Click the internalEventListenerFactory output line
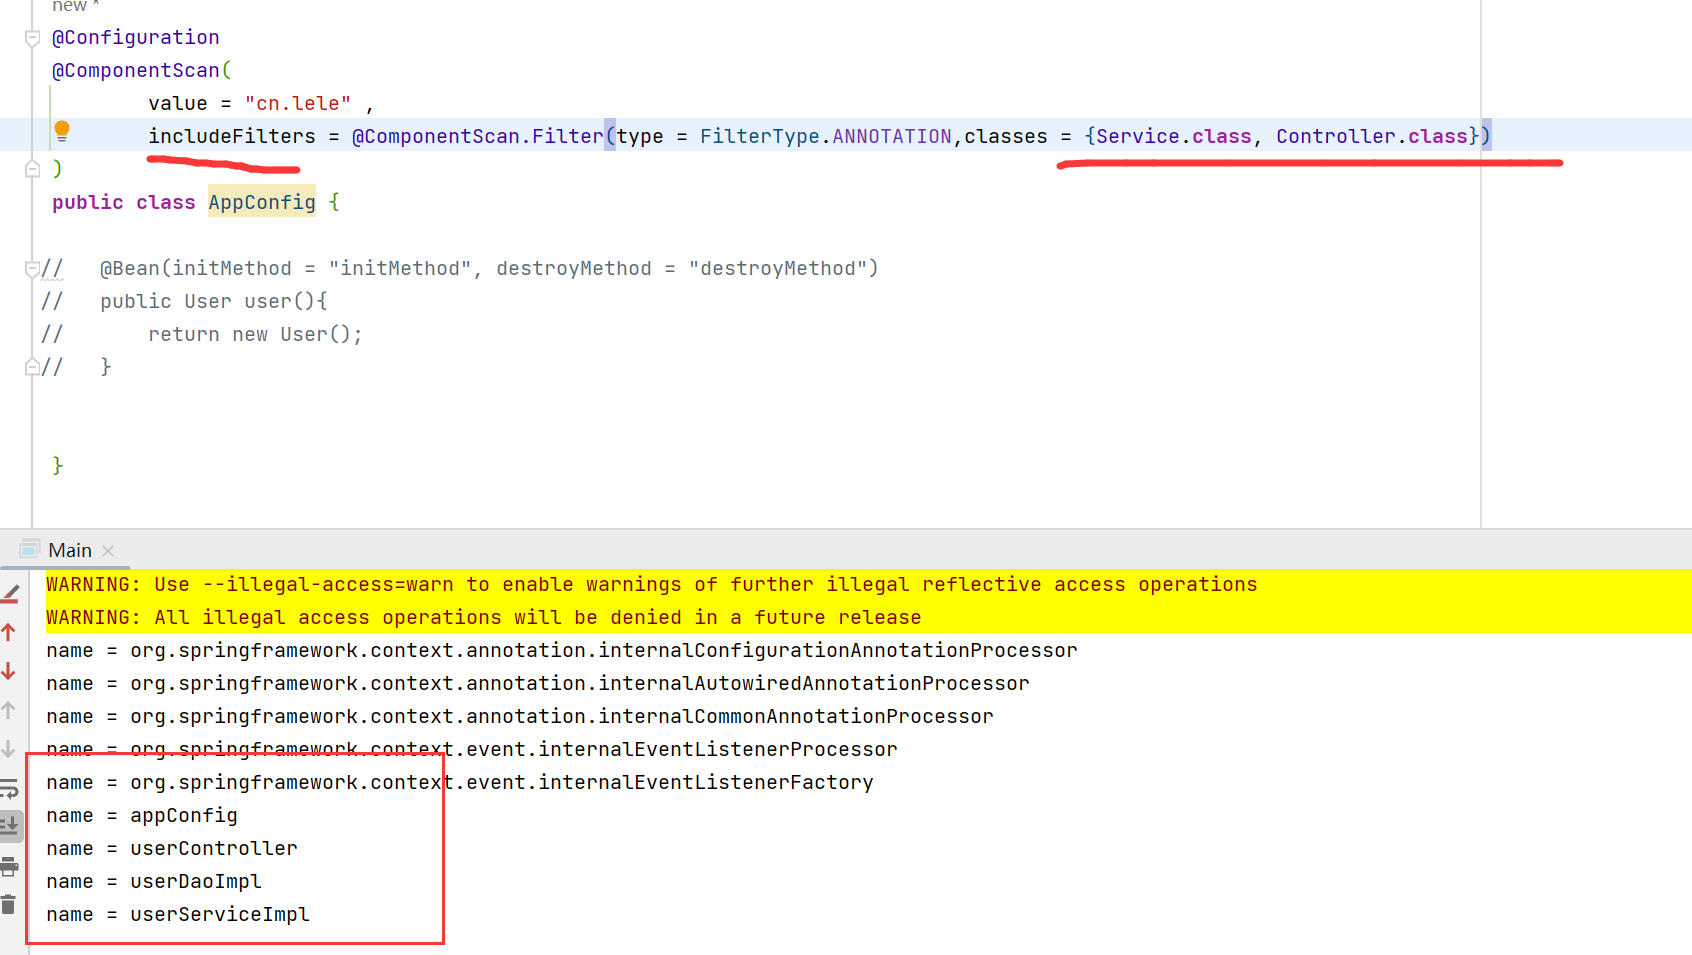Viewport: 1692px width, 955px height. 460,782
